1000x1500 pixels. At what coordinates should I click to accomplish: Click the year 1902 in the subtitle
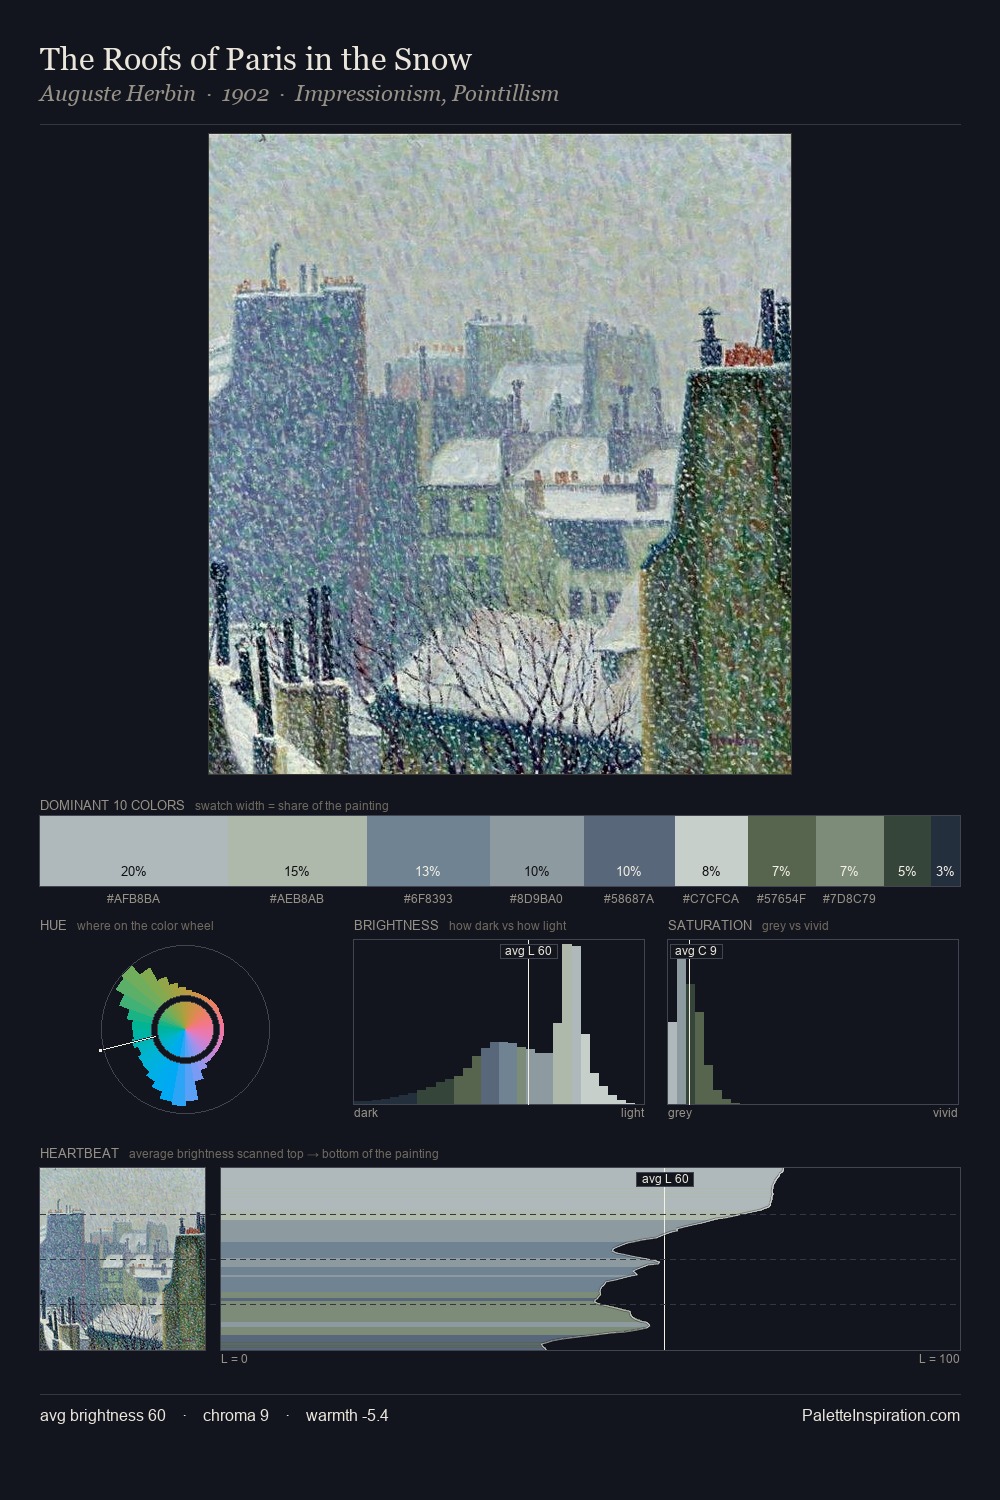[245, 94]
